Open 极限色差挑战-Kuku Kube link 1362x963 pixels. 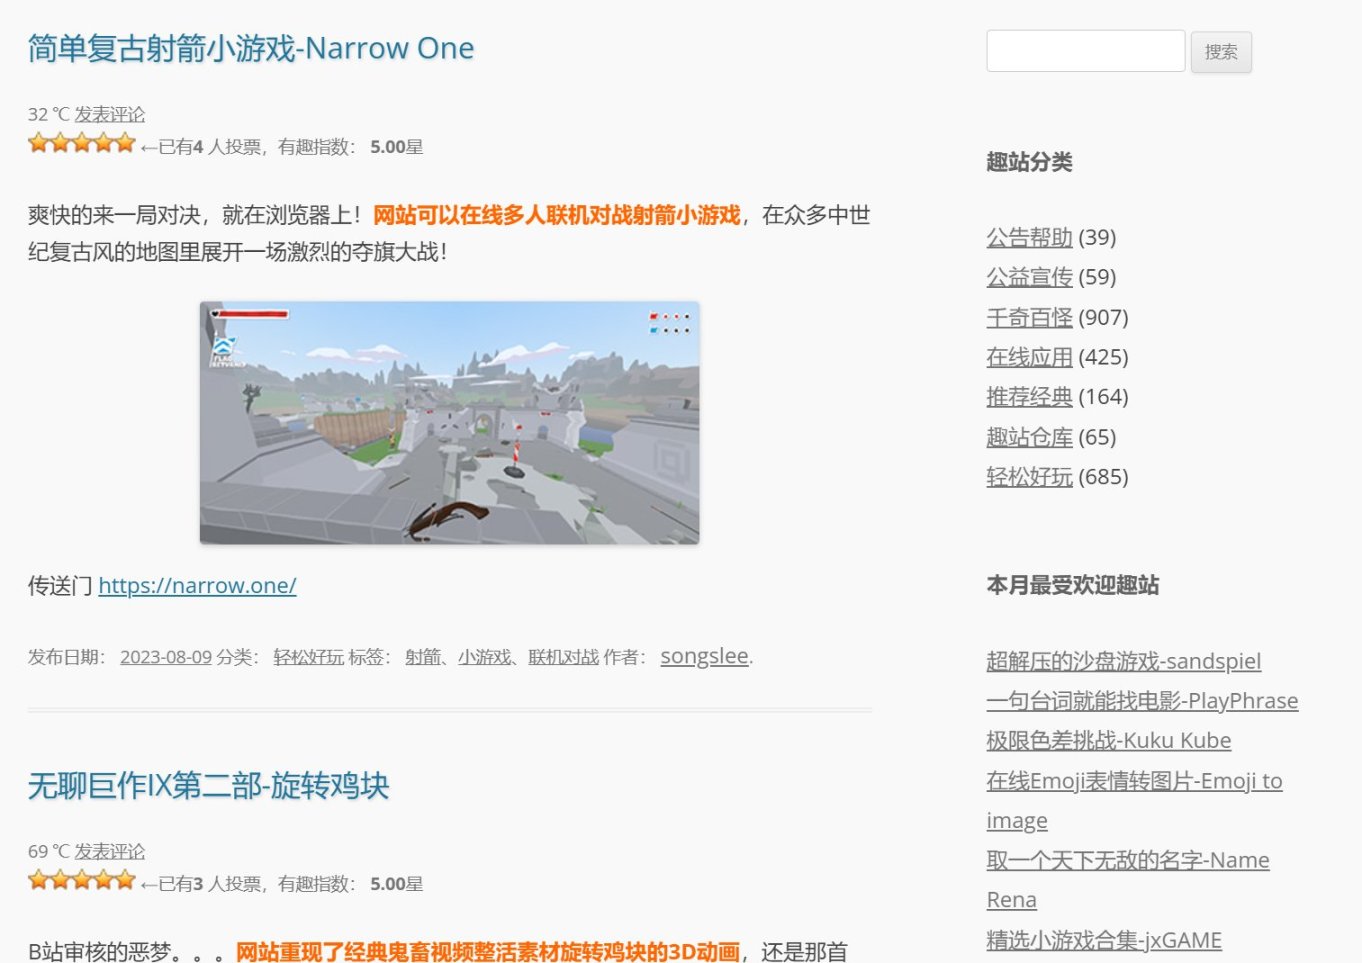coord(1108,741)
